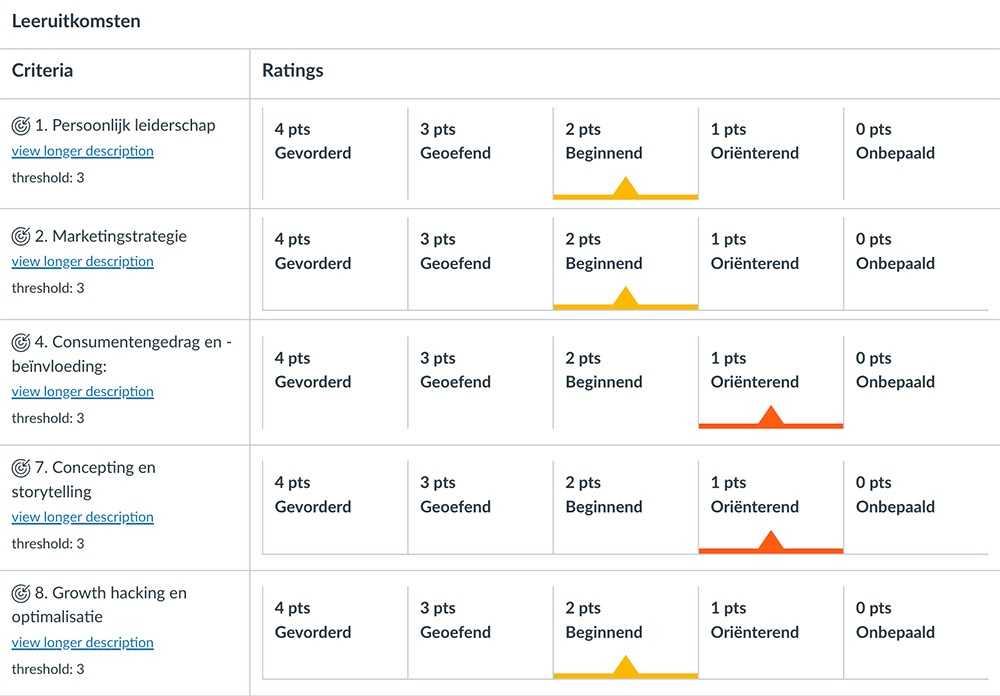Click the outcome icon beside Persoonlijk leiderschap

tap(21, 126)
